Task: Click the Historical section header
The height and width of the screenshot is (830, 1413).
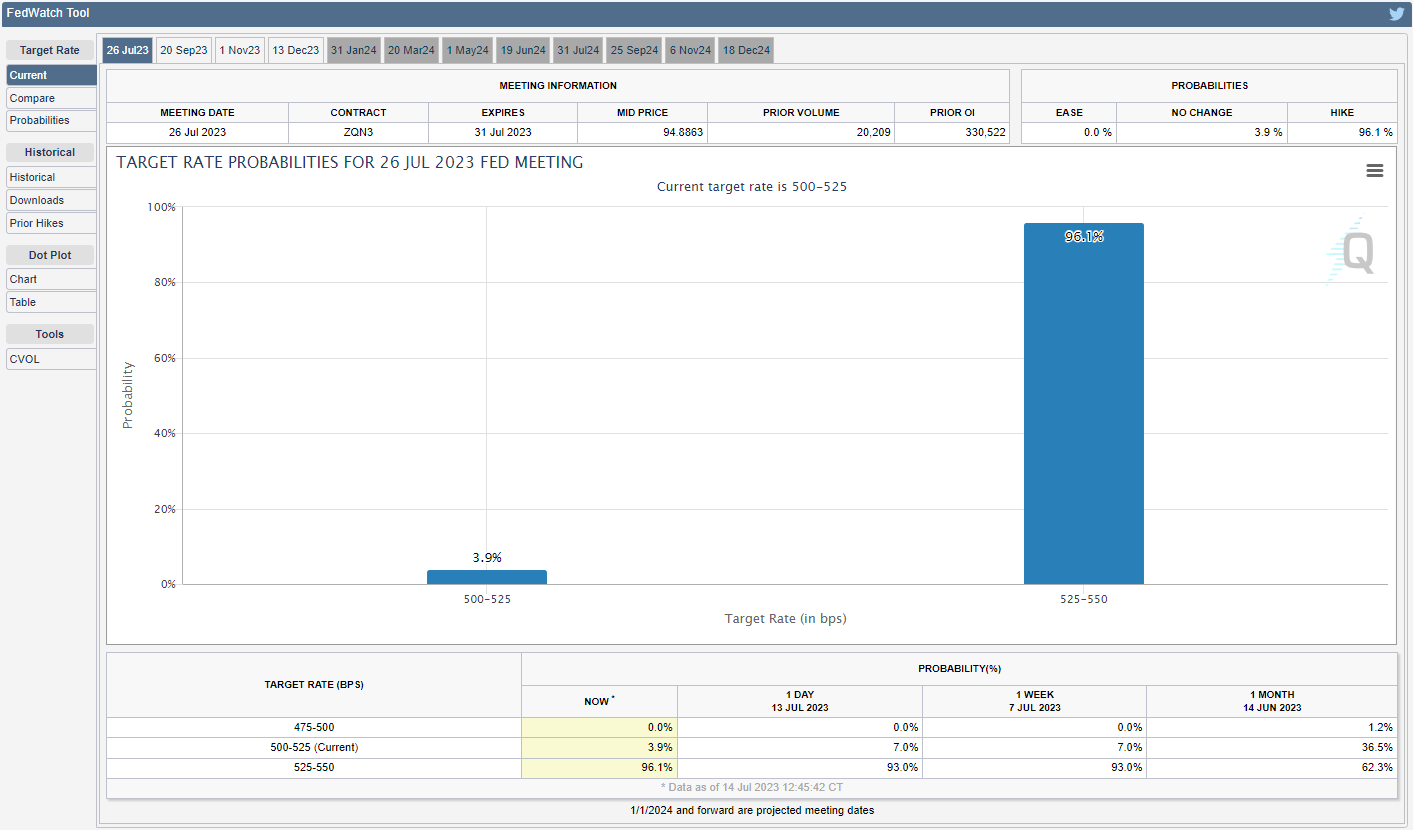Action: click(x=50, y=152)
